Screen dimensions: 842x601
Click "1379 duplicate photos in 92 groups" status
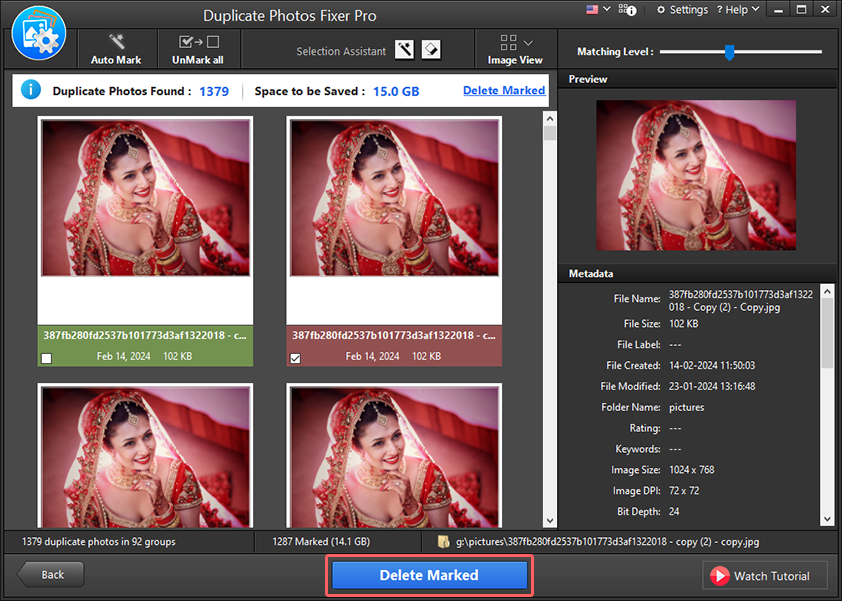coord(99,541)
